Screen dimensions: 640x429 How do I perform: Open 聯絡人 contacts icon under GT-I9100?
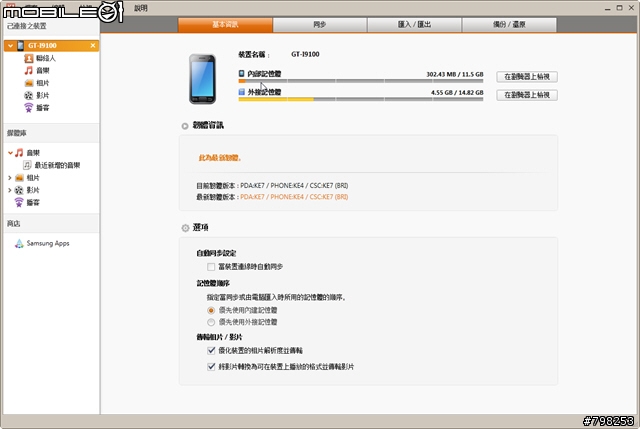point(29,58)
